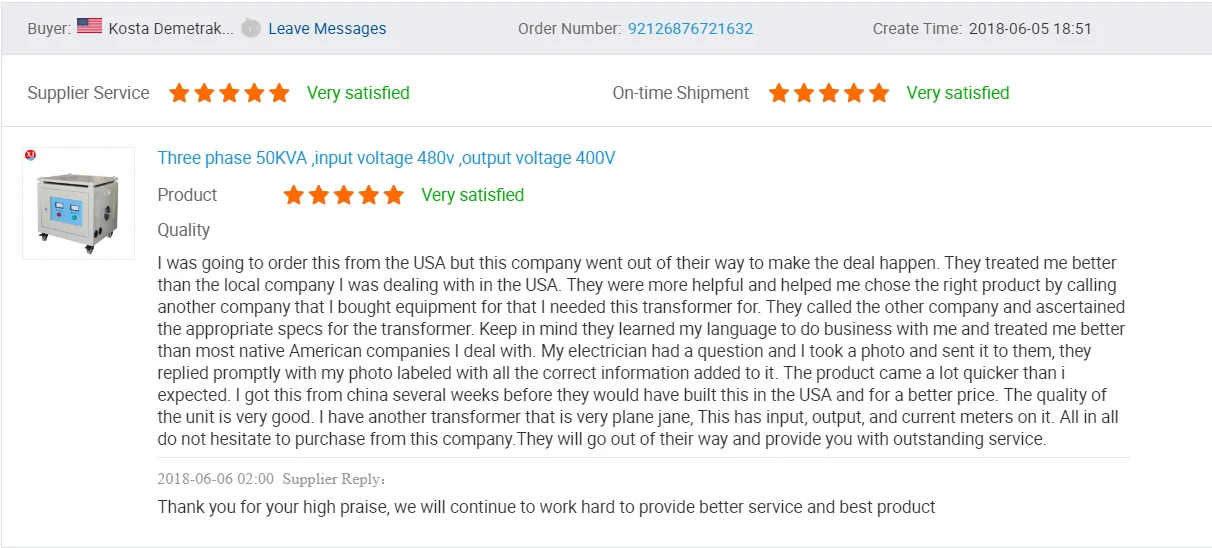The width and height of the screenshot is (1212, 548).
Task: Select the fifth Supplier Service star
Action: click(279, 93)
